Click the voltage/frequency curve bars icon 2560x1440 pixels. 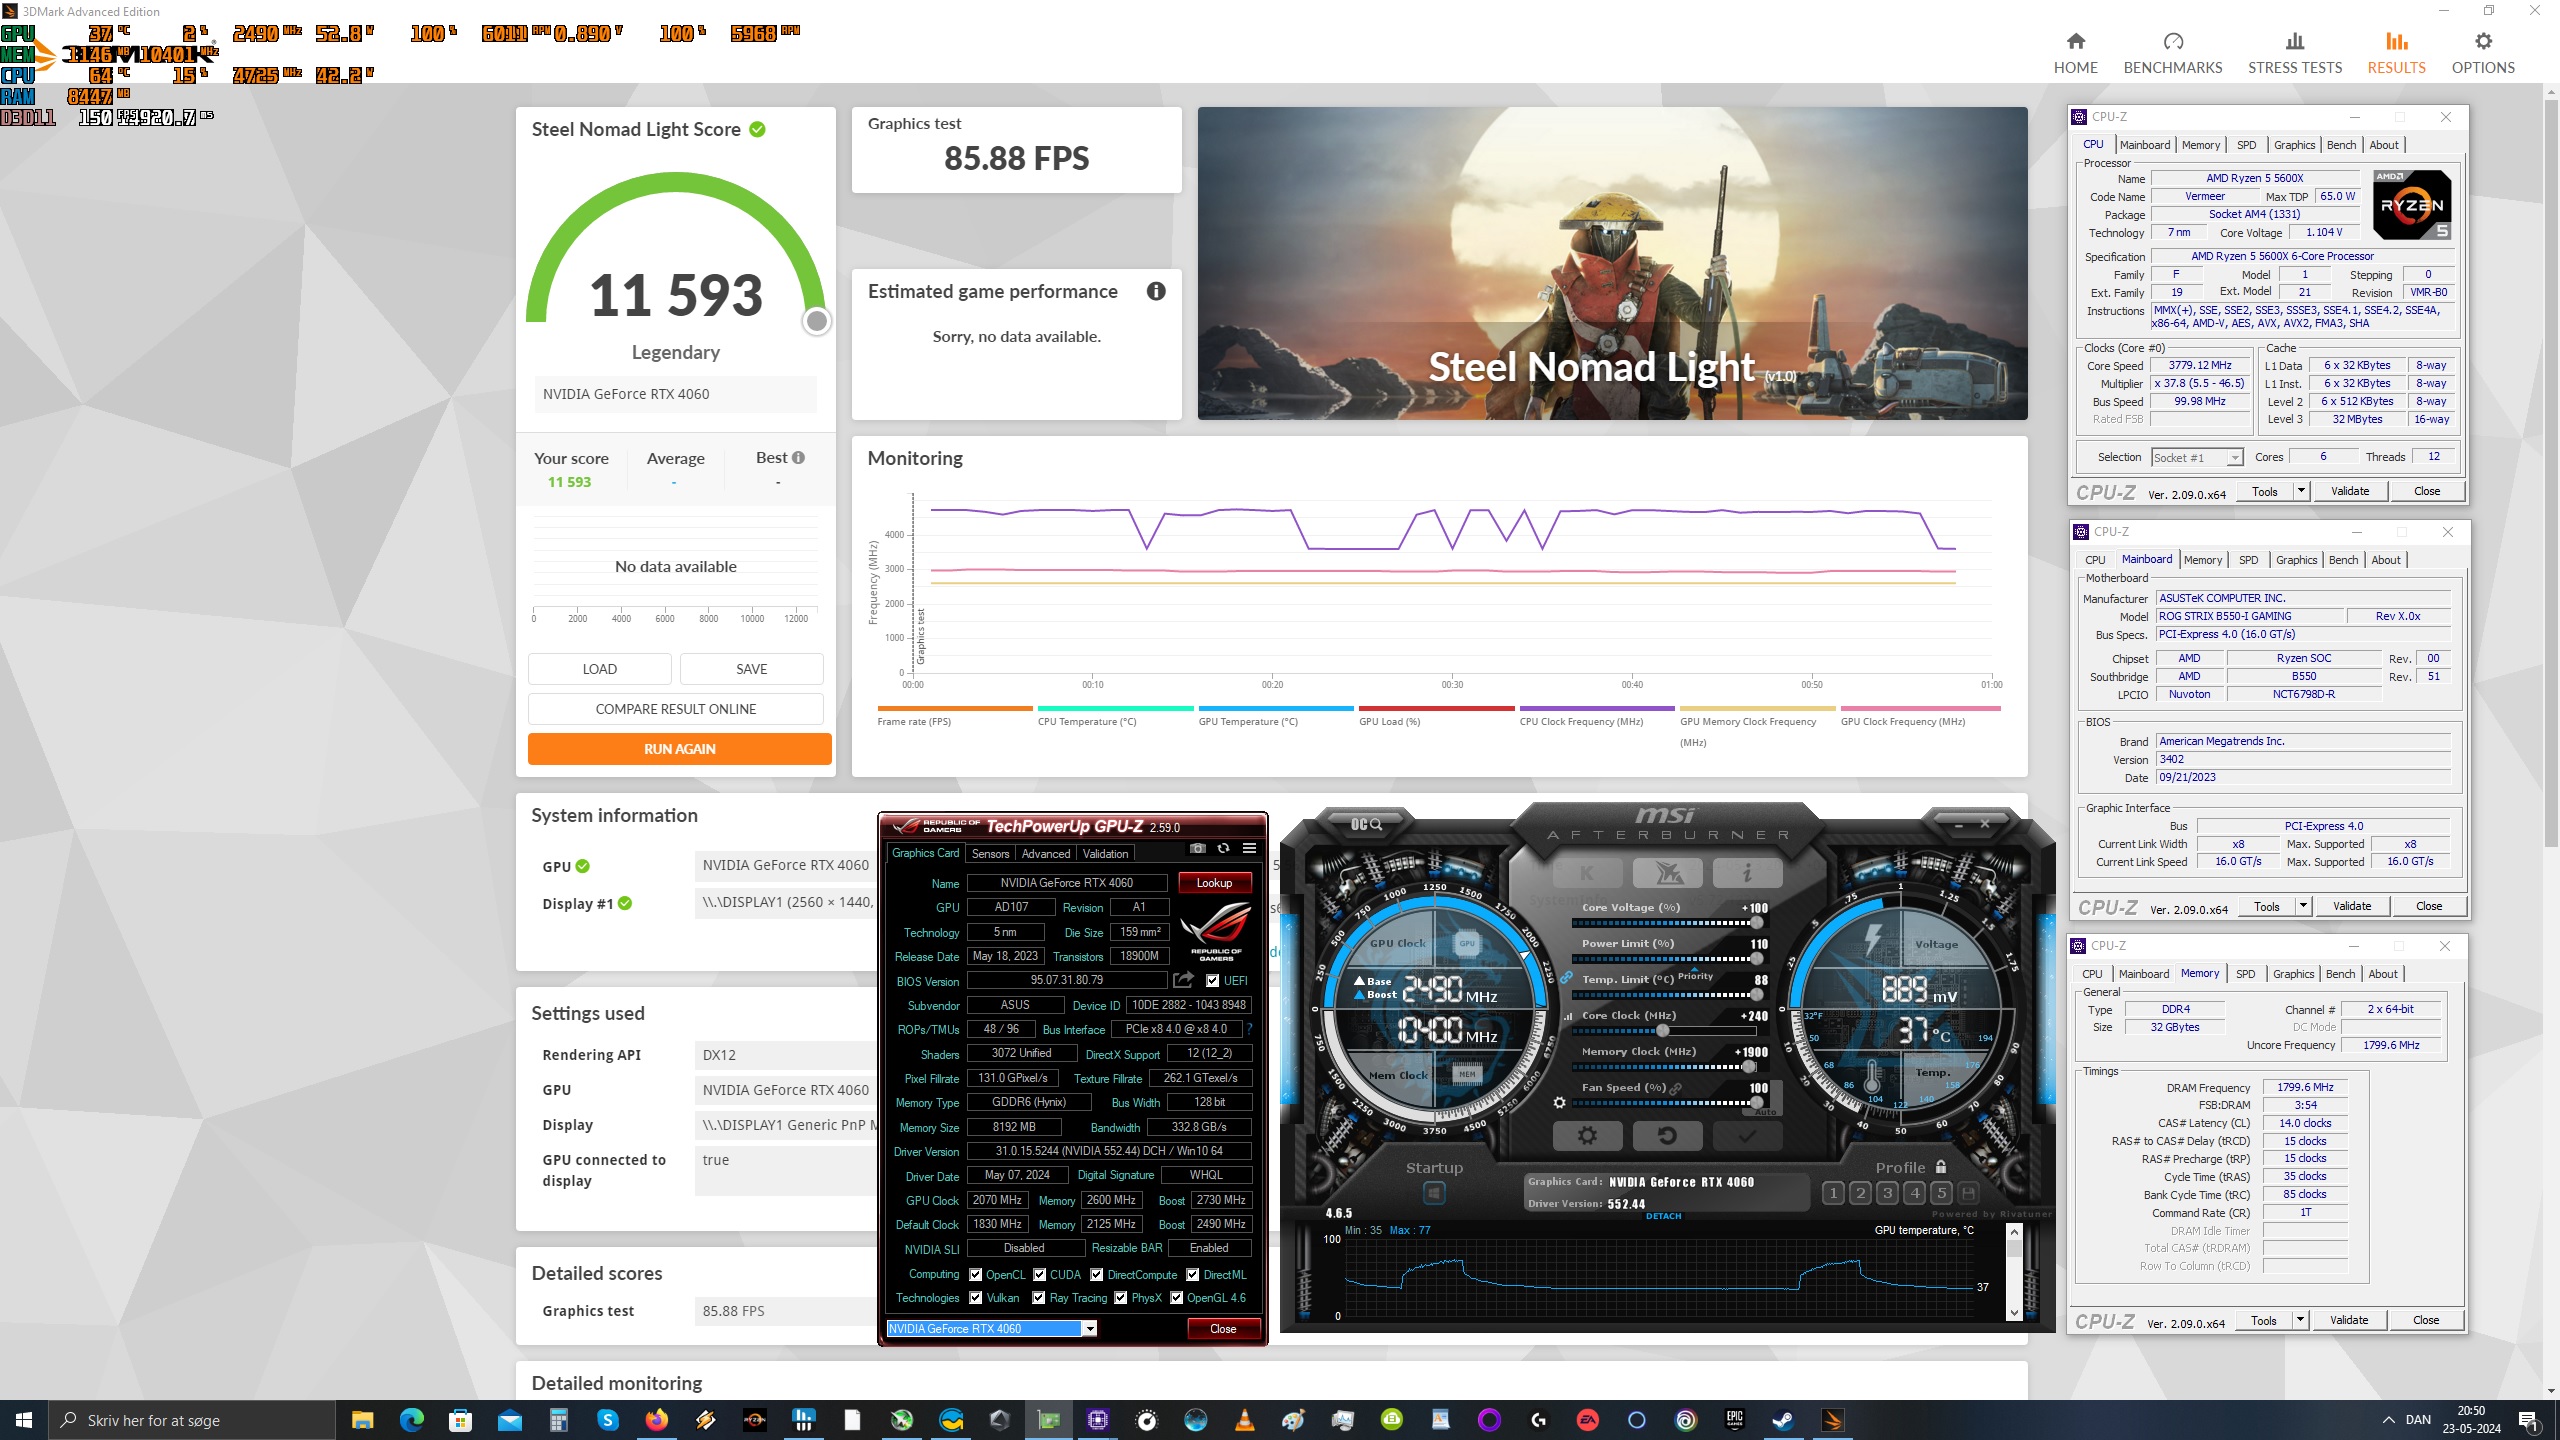1568,1016
